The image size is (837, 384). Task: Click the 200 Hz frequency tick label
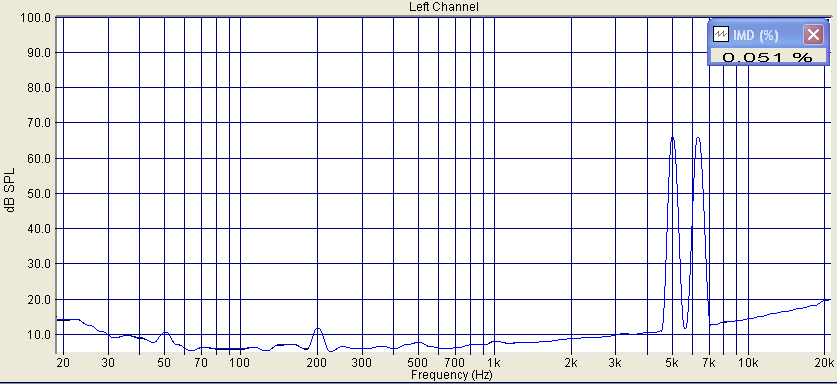317,364
